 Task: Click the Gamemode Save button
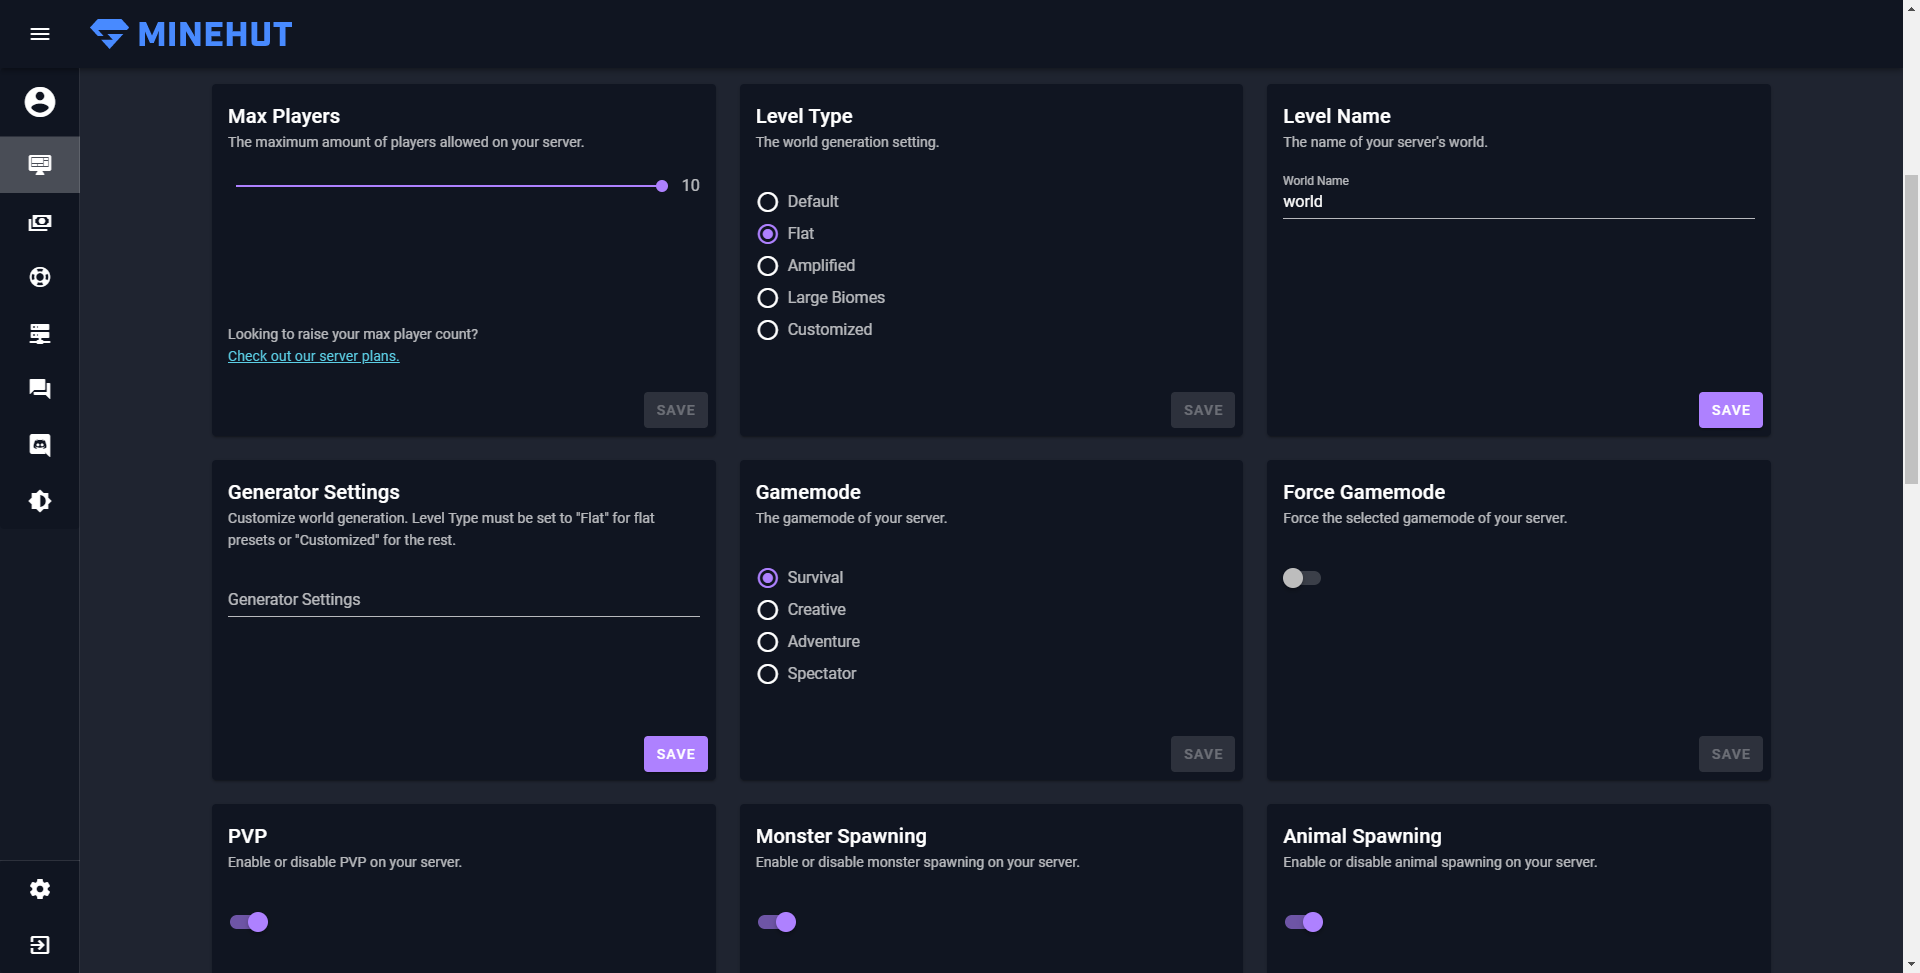1203,754
